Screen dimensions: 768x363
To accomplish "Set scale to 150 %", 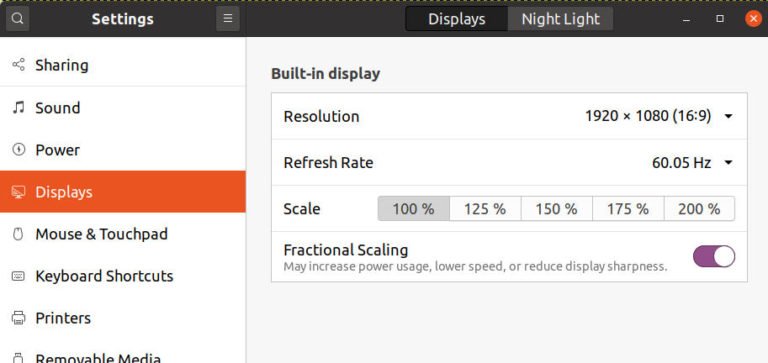I will [x=556, y=209].
